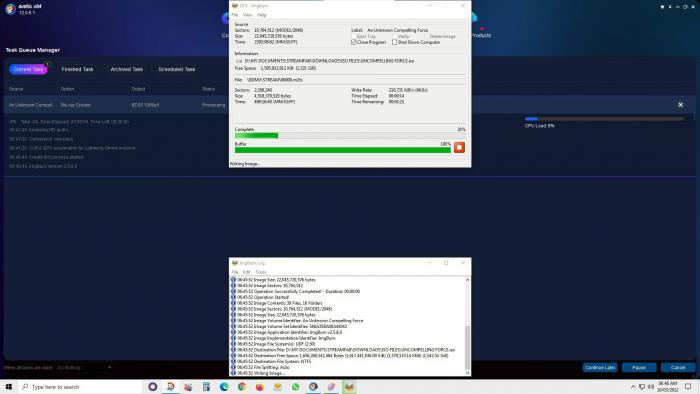Click the 'Type here to search' taskbar box
Screen dimensions: 700x394
pyautogui.click(x=79, y=386)
